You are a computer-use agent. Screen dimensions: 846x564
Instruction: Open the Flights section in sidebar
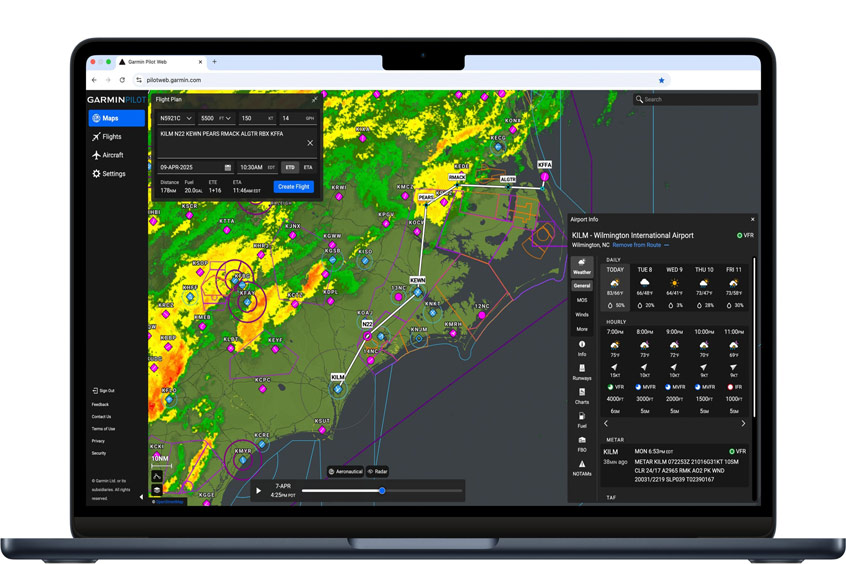tap(107, 137)
